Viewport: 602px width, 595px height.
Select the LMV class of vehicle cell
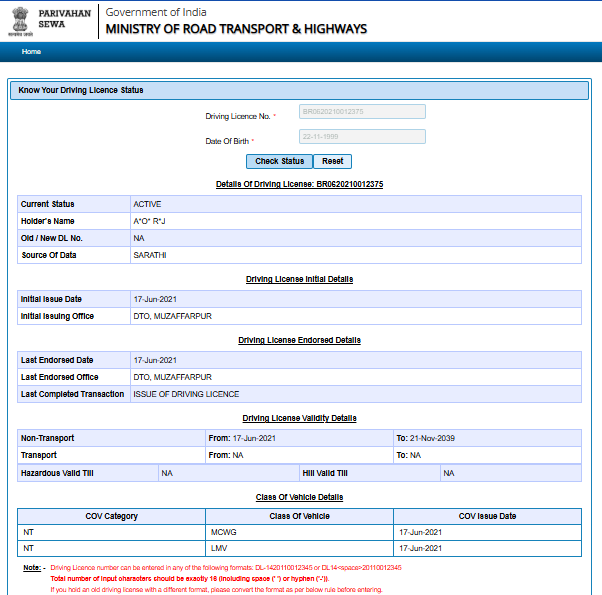(220, 548)
